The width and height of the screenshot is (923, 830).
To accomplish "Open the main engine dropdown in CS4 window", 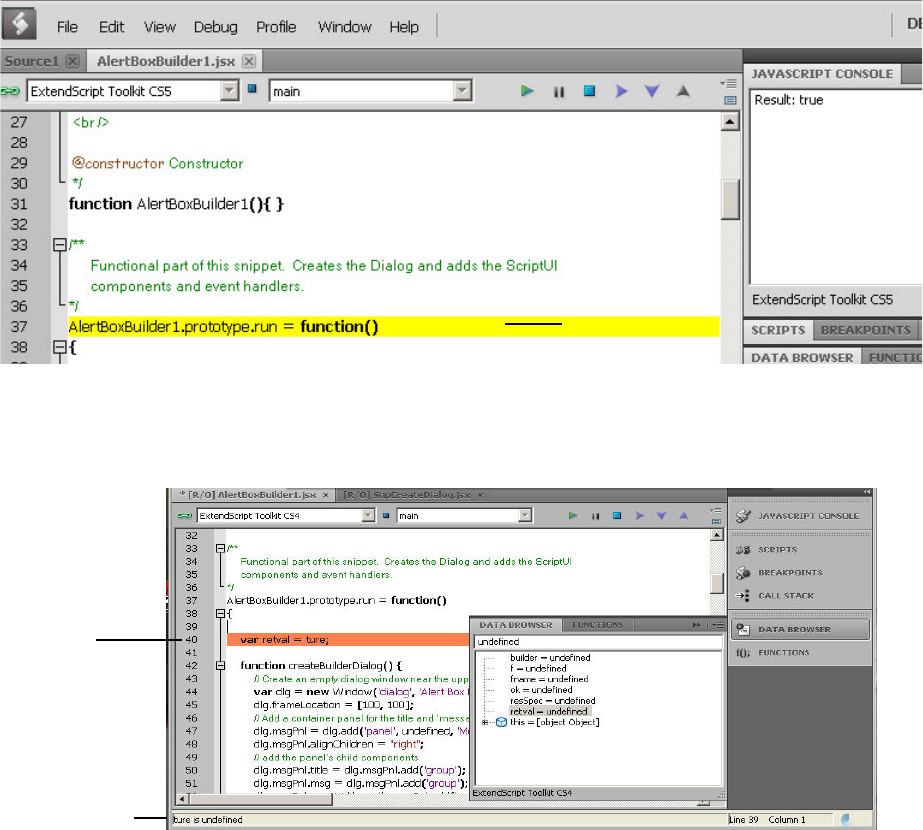I will coord(525,516).
